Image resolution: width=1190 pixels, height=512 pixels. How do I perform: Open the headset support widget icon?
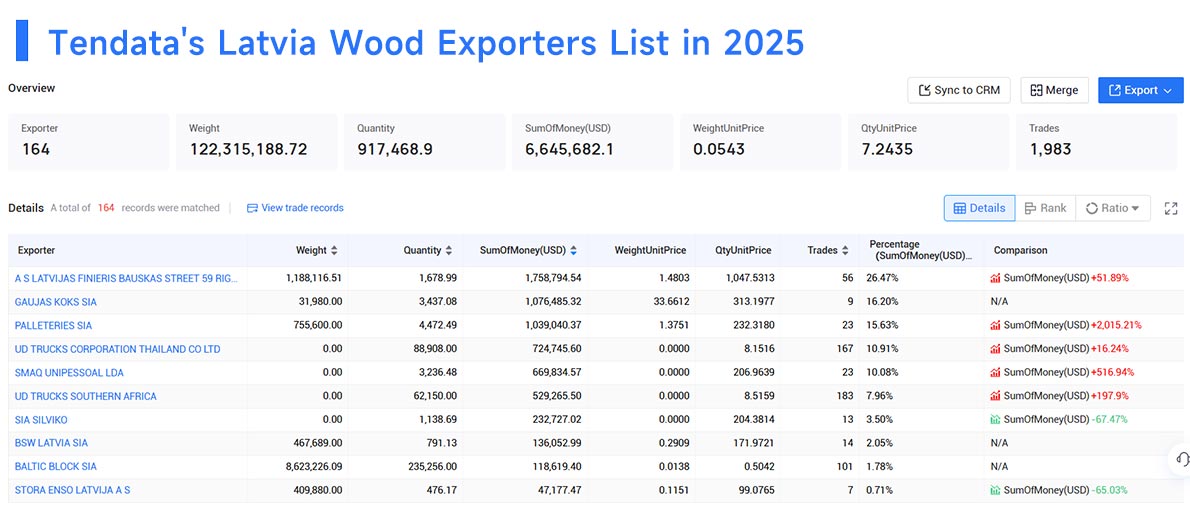(1181, 460)
